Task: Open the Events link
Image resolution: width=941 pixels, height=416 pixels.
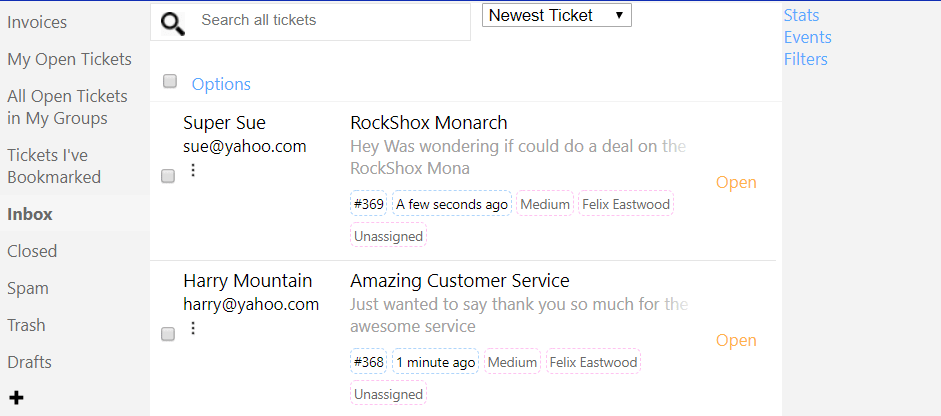Action: tap(807, 37)
